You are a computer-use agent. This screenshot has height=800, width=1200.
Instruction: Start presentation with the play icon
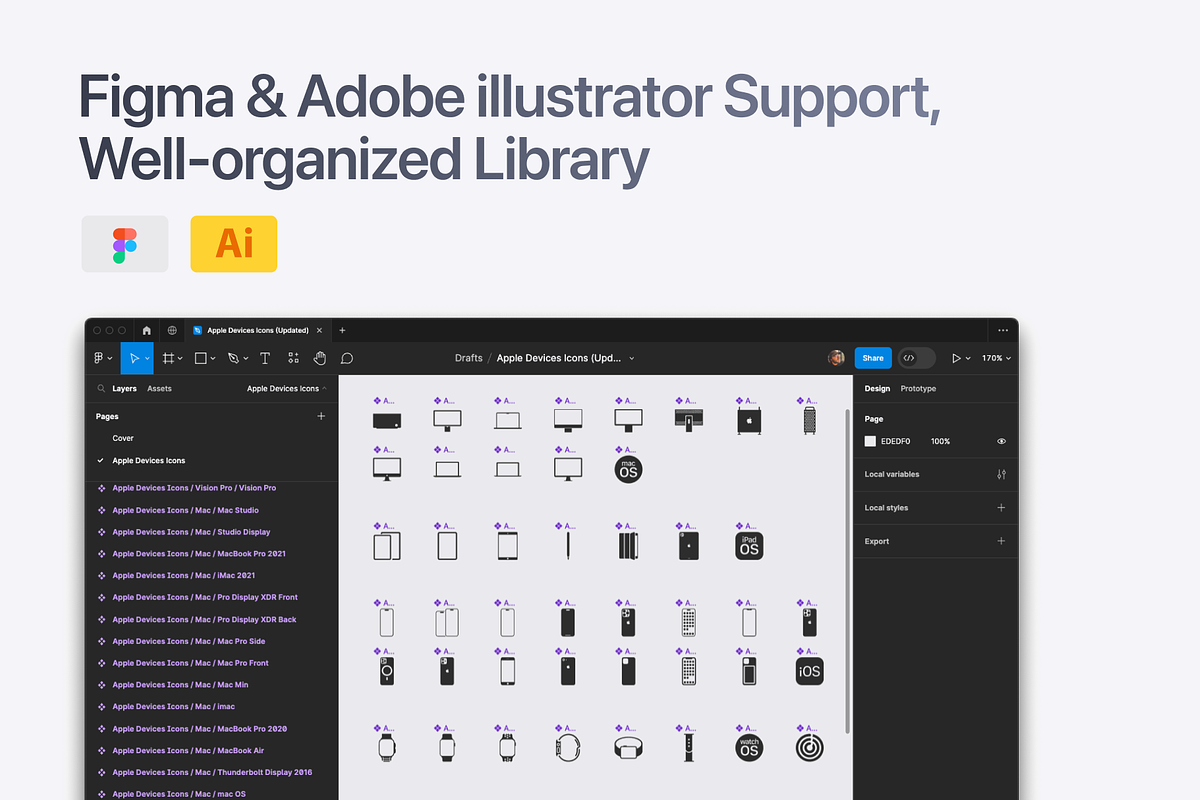(x=956, y=358)
